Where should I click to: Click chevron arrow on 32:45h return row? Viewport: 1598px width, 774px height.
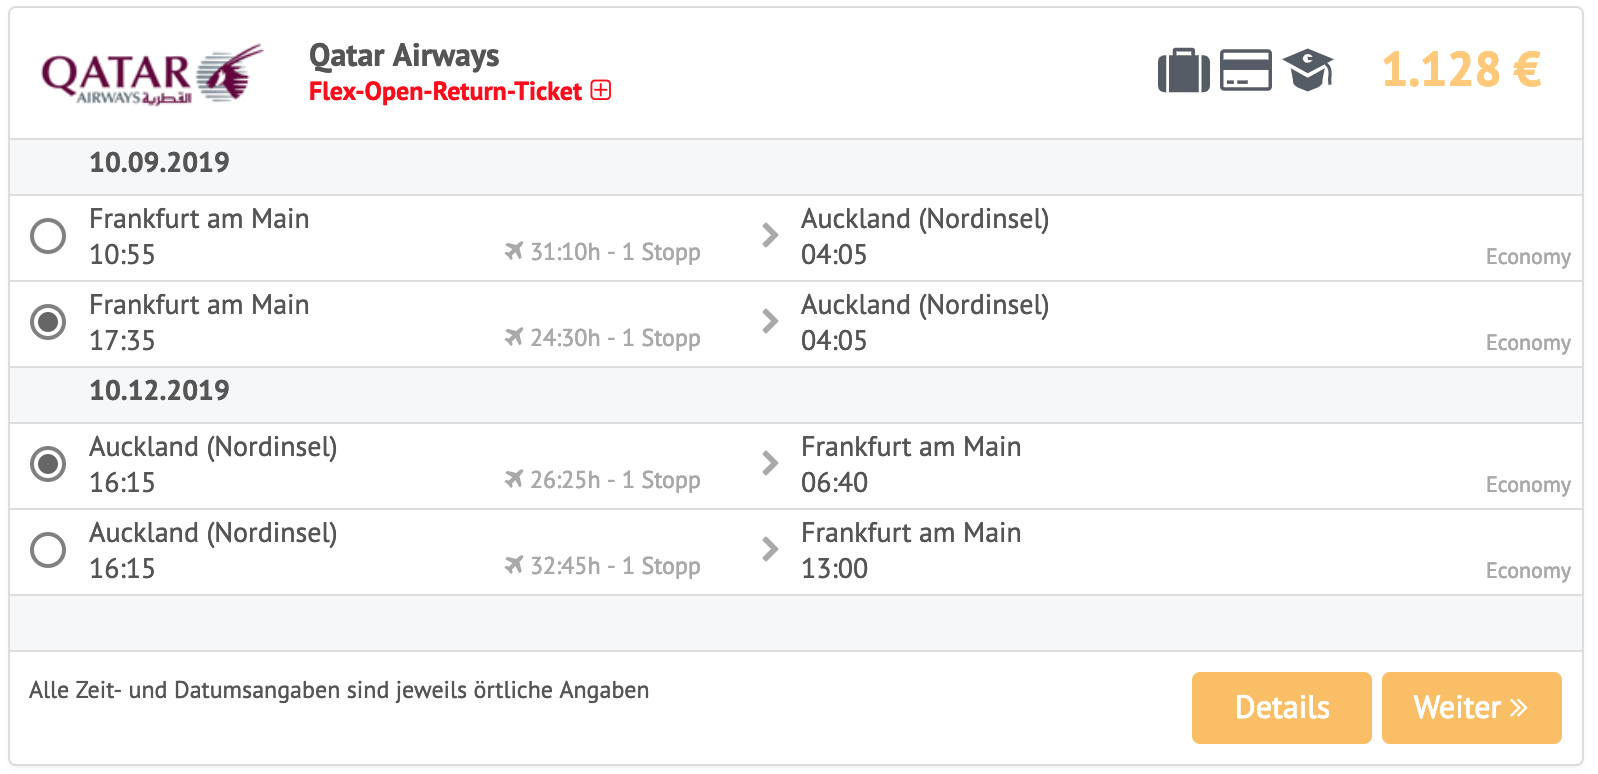[x=770, y=549]
